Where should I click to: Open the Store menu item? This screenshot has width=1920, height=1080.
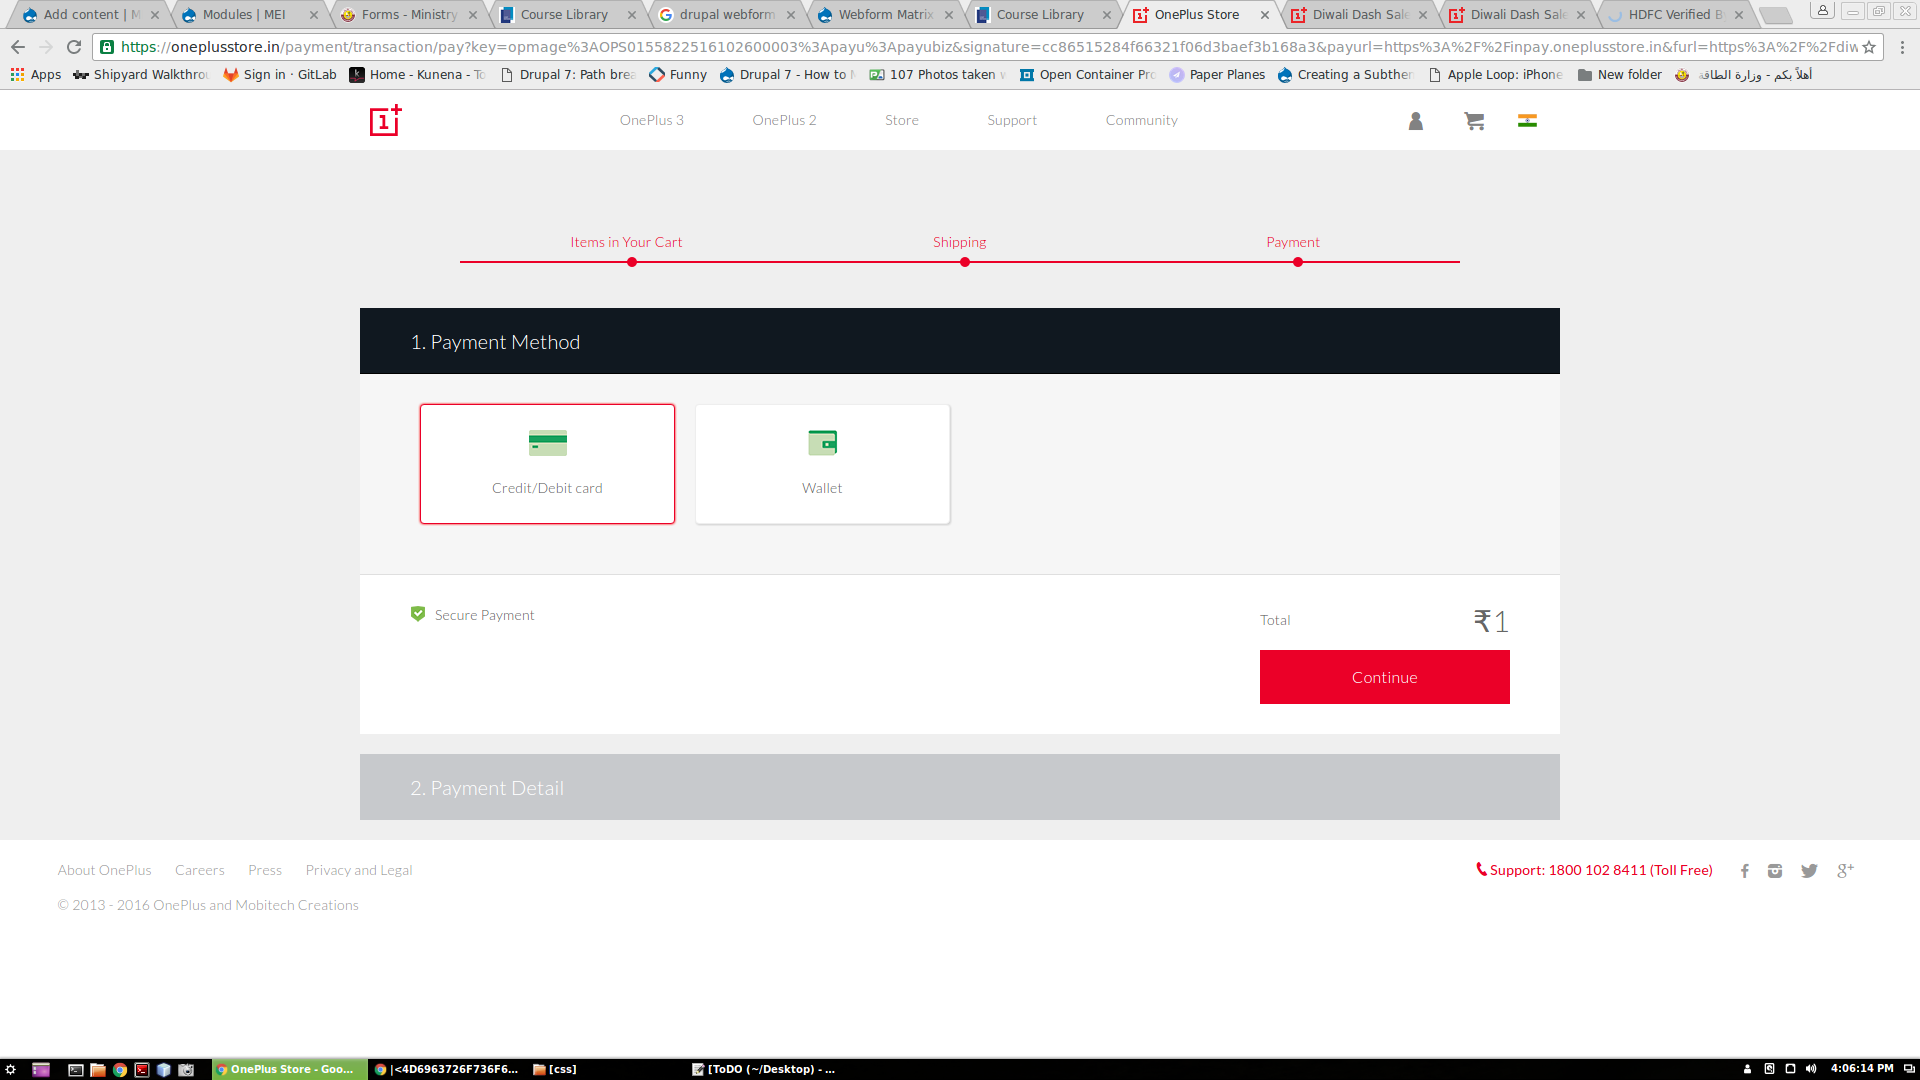coord(901,120)
